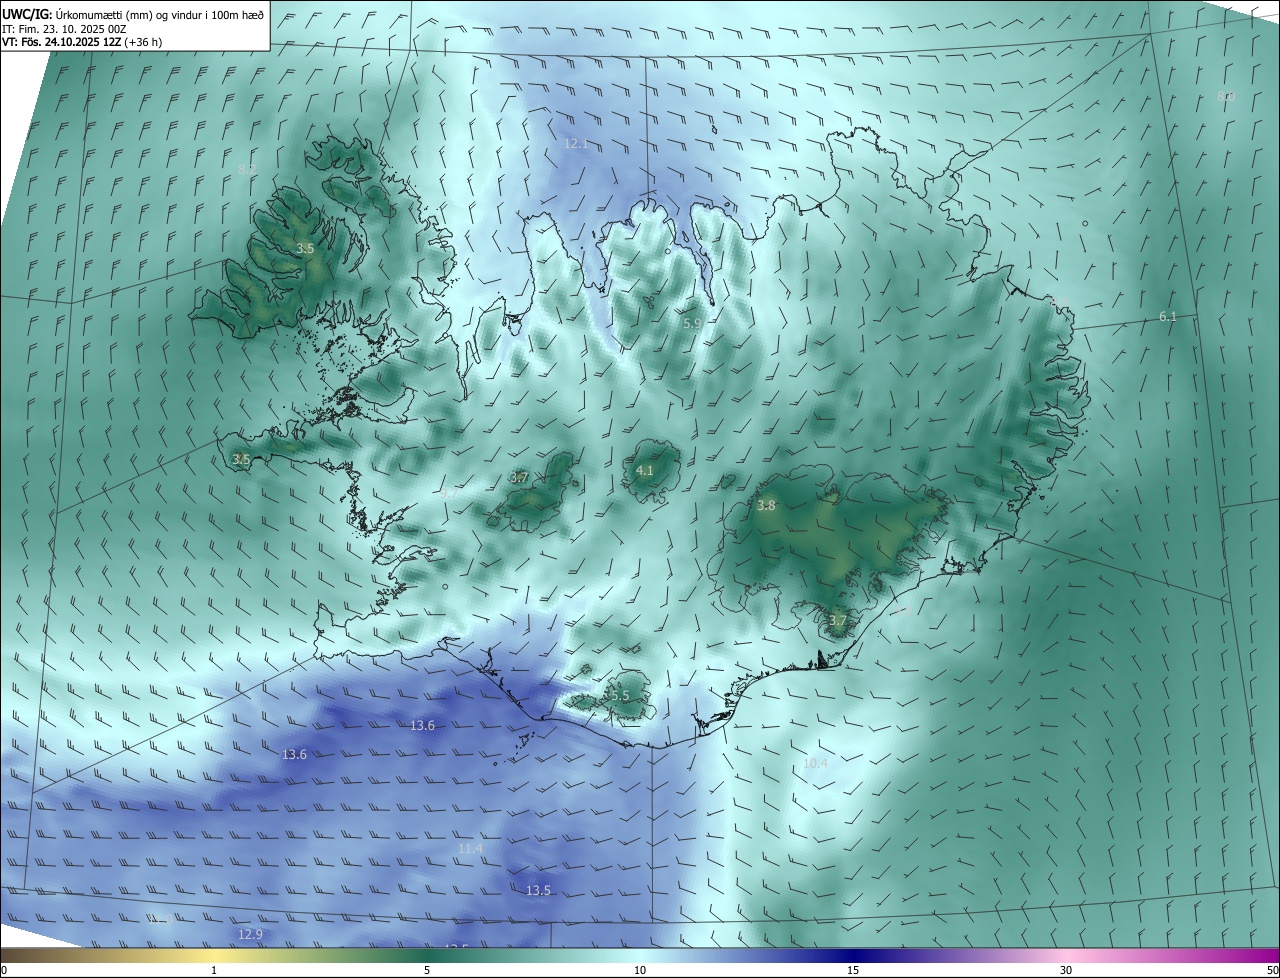Image resolution: width=1280 pixels, height=978 pixels.
Task: Click the 11.4 value in the southern sea
Action: [x=470, y=849]
